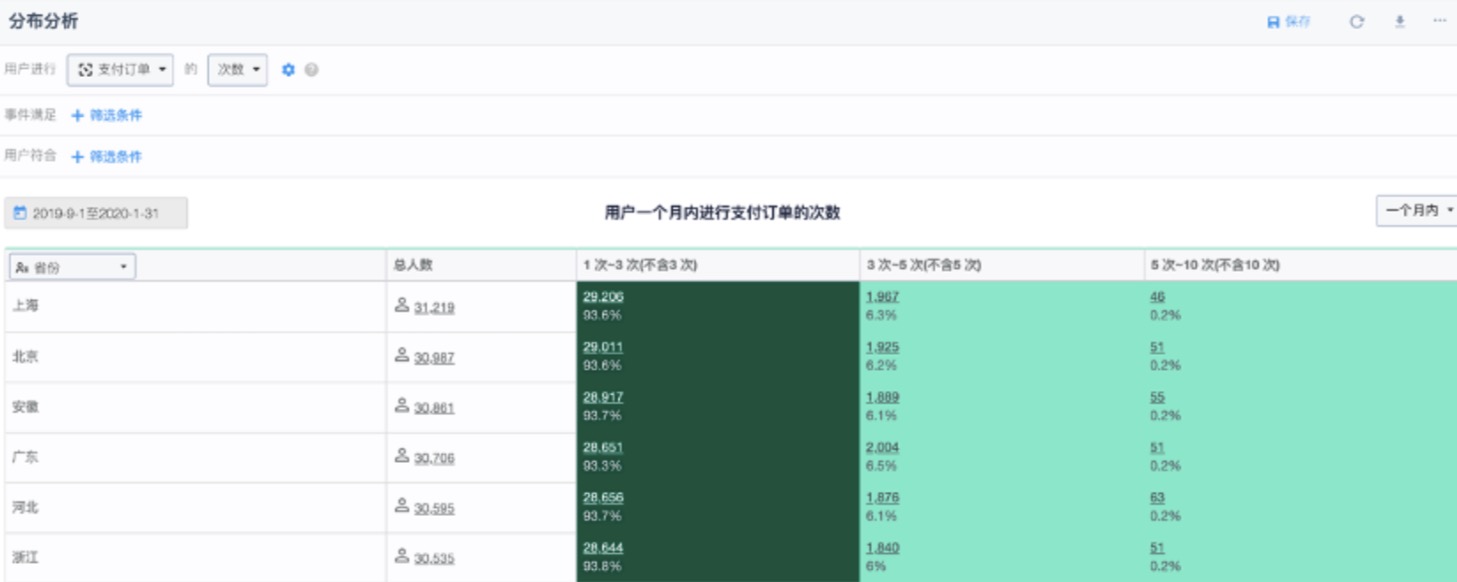This screenshot has height=582, width=1457.
Task: Select the 北京 province row label
Action: pyautogui.click(x=25, y=356)
